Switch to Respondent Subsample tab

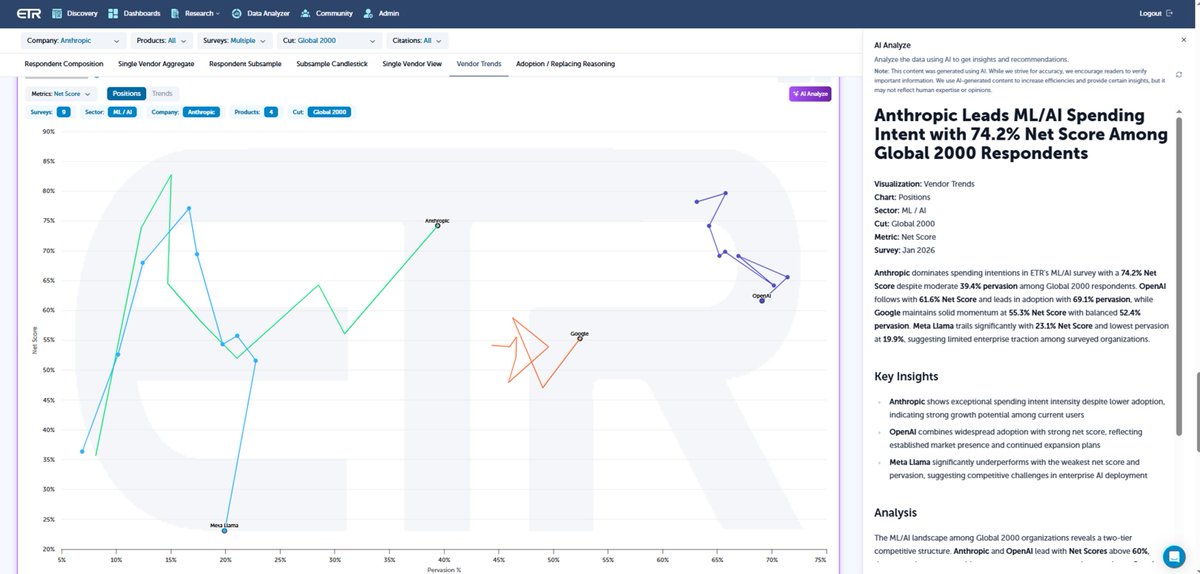click(x=245, y=64)
